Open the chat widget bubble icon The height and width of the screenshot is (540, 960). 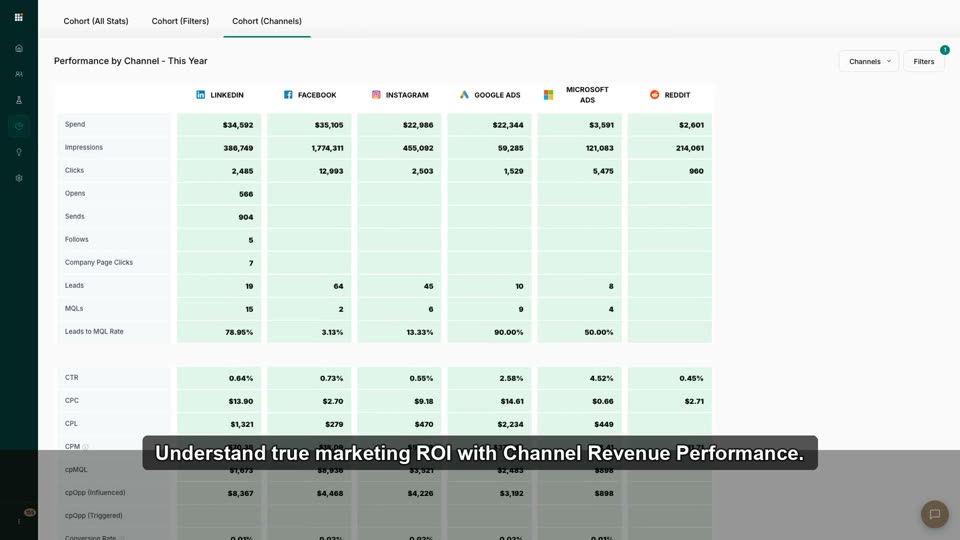pyautogui.click(x=934, y=514)
